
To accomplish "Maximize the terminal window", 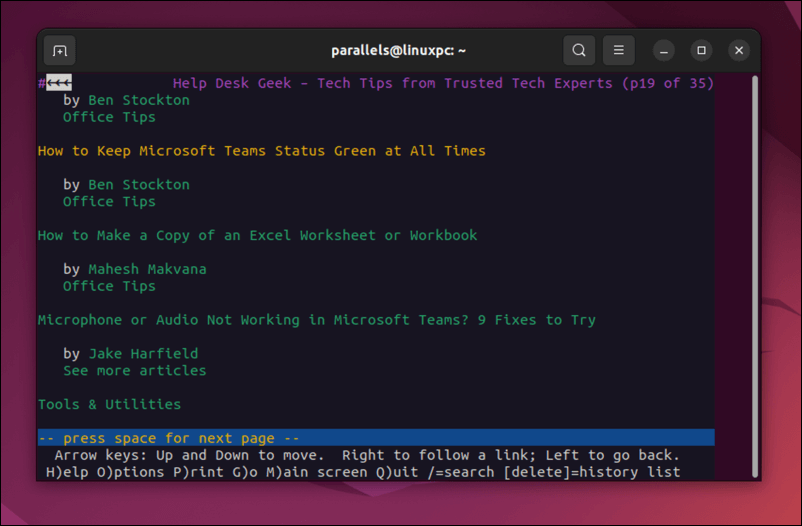I will (x=701, y=50).
